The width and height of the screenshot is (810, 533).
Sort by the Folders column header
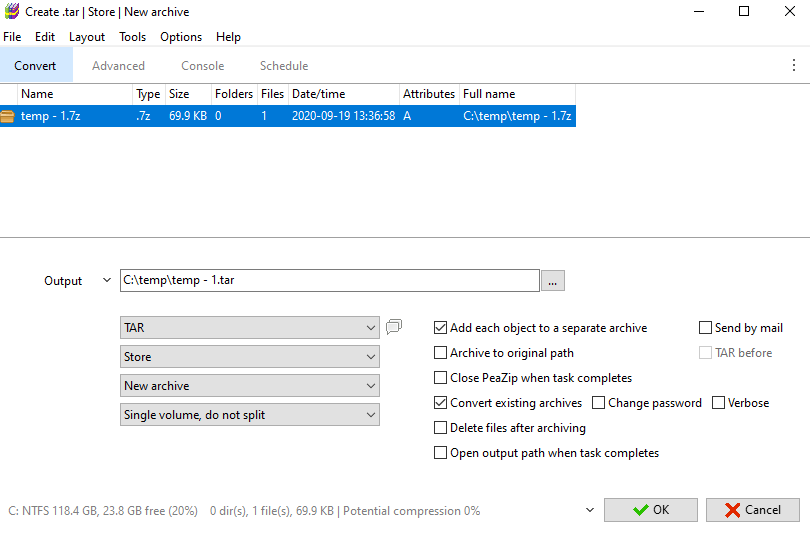coord(234,94)
